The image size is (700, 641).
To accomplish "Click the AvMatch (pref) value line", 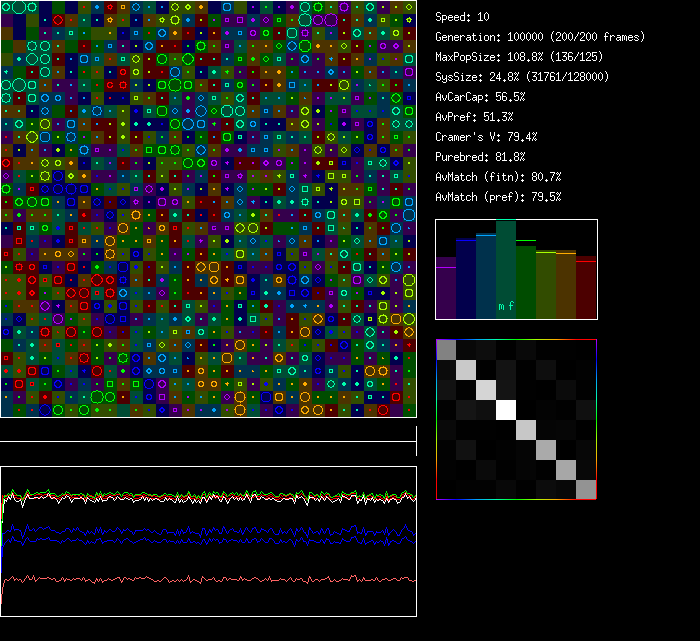I will [x=498, y=197].
